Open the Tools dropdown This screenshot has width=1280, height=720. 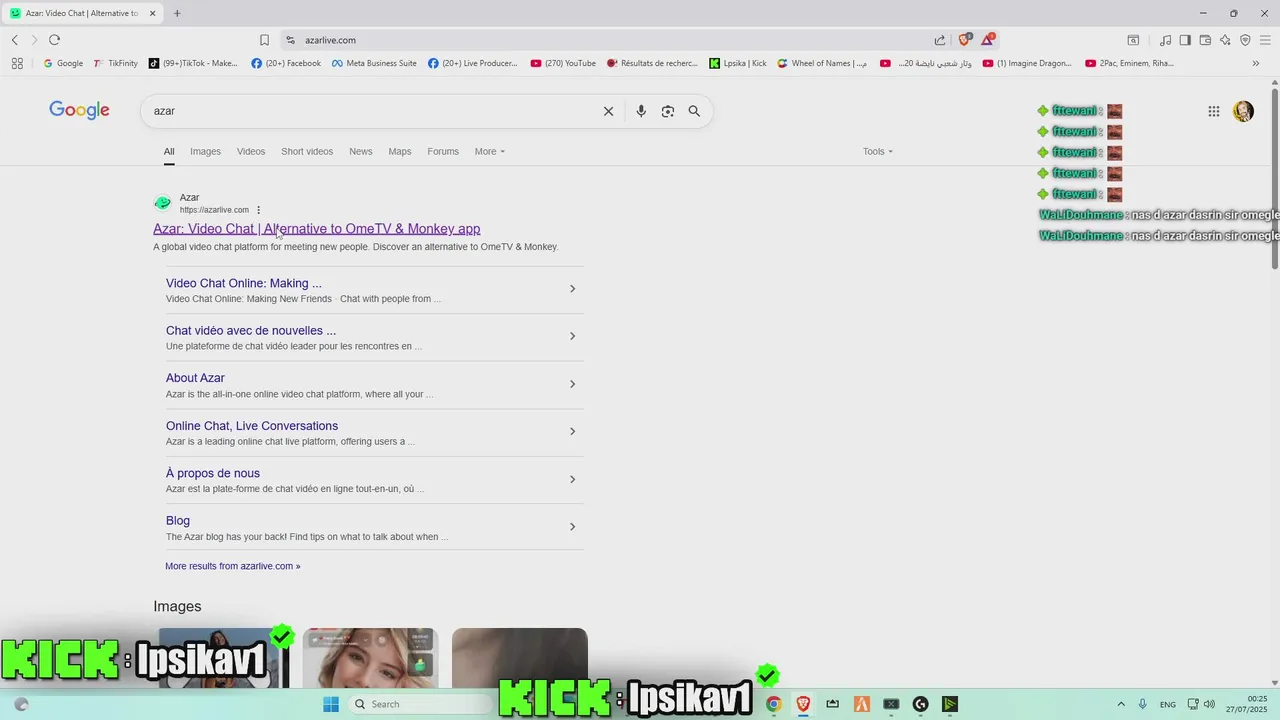click(878, 151)
